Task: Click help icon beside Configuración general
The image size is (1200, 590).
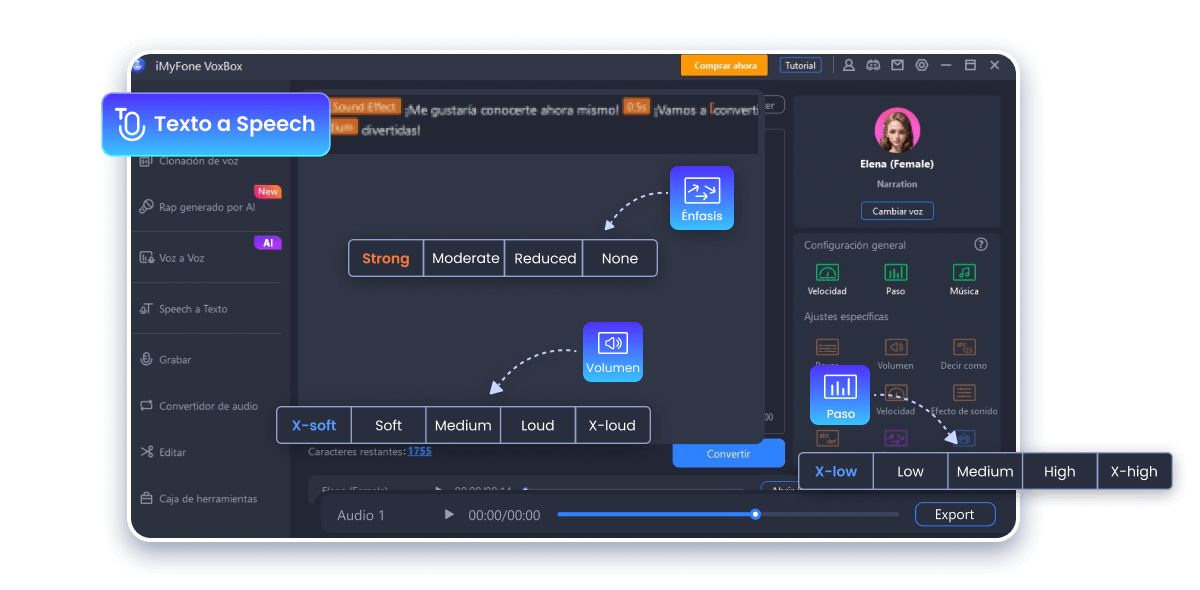Action: click(x=981, y=244)
